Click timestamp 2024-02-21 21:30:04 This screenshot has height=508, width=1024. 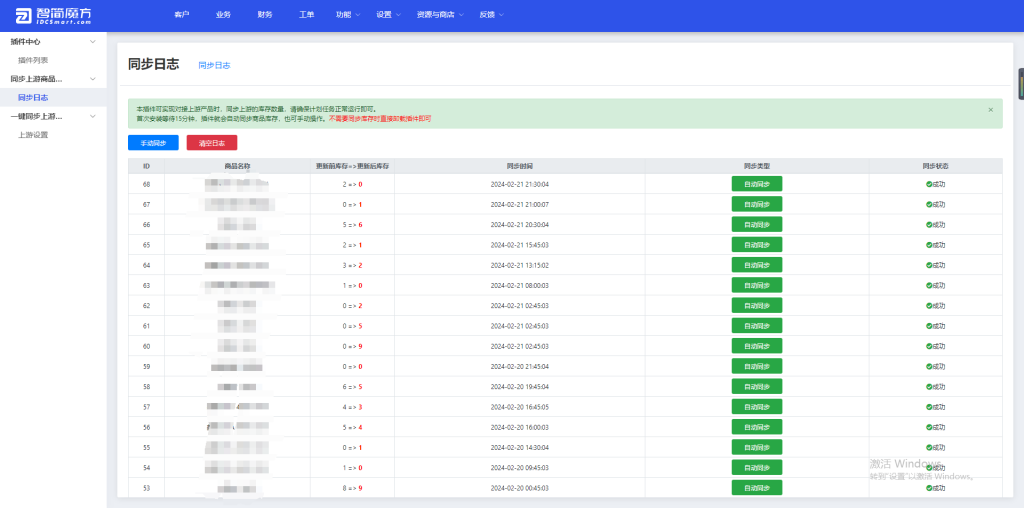(x=520, y=184)
